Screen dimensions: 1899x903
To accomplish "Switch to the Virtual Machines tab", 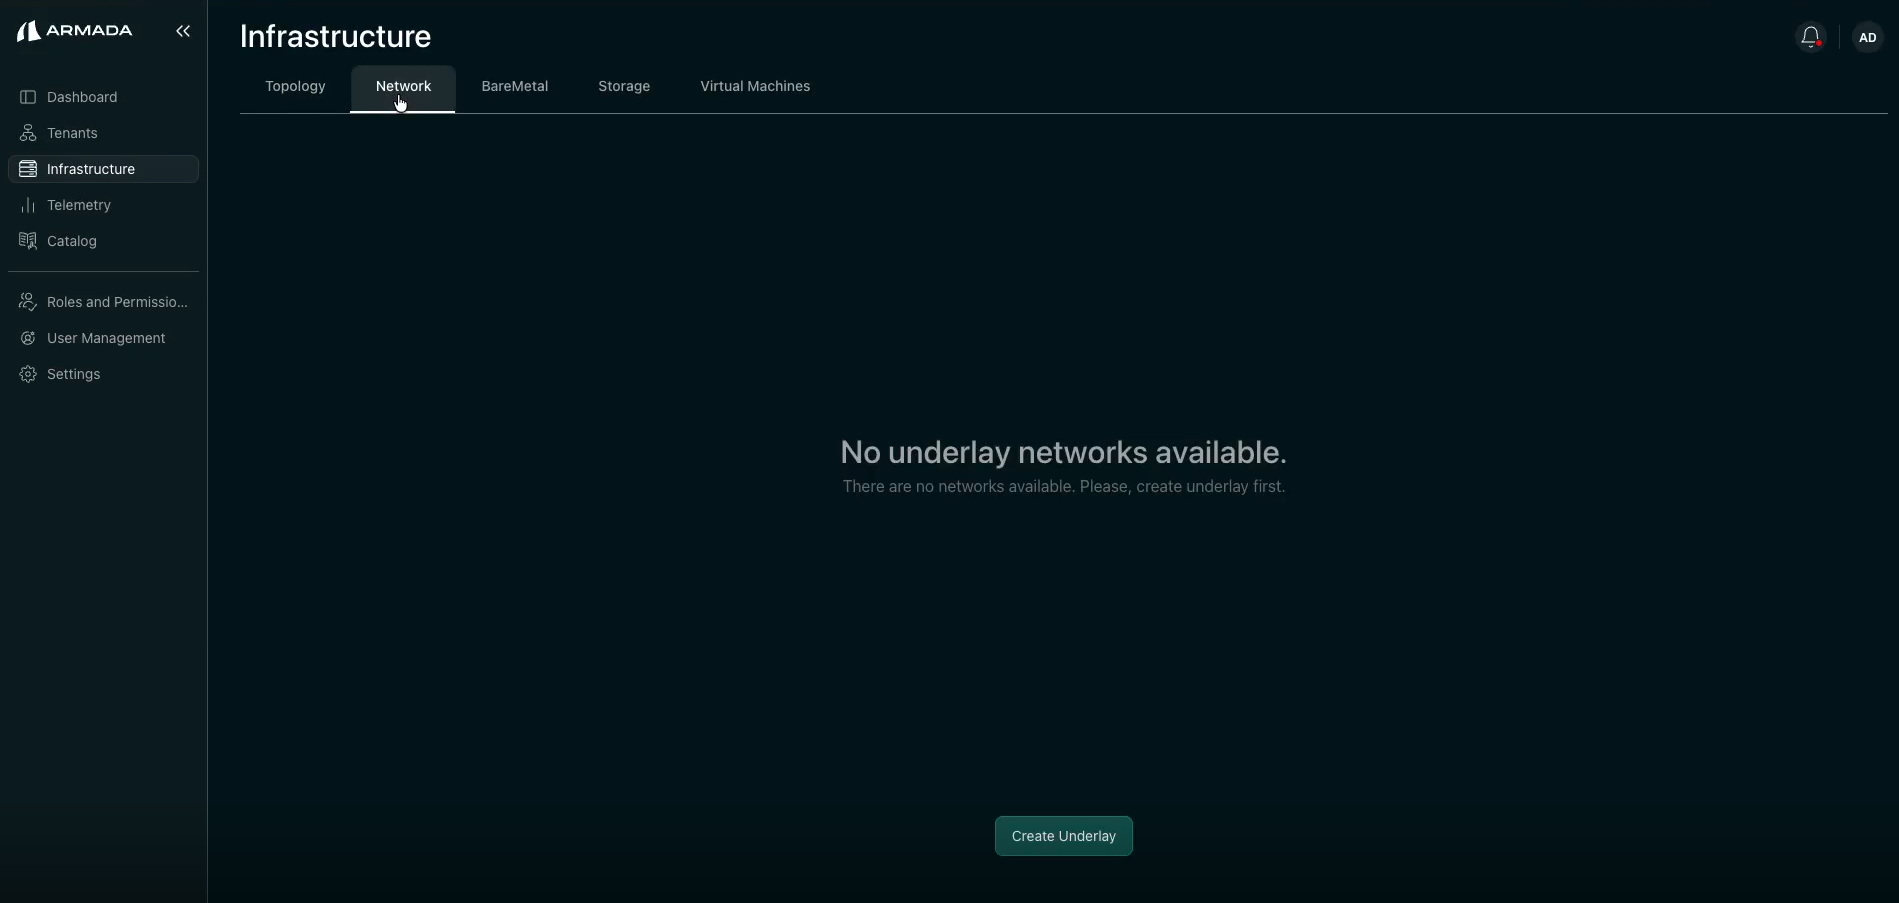I will [755, 86].
